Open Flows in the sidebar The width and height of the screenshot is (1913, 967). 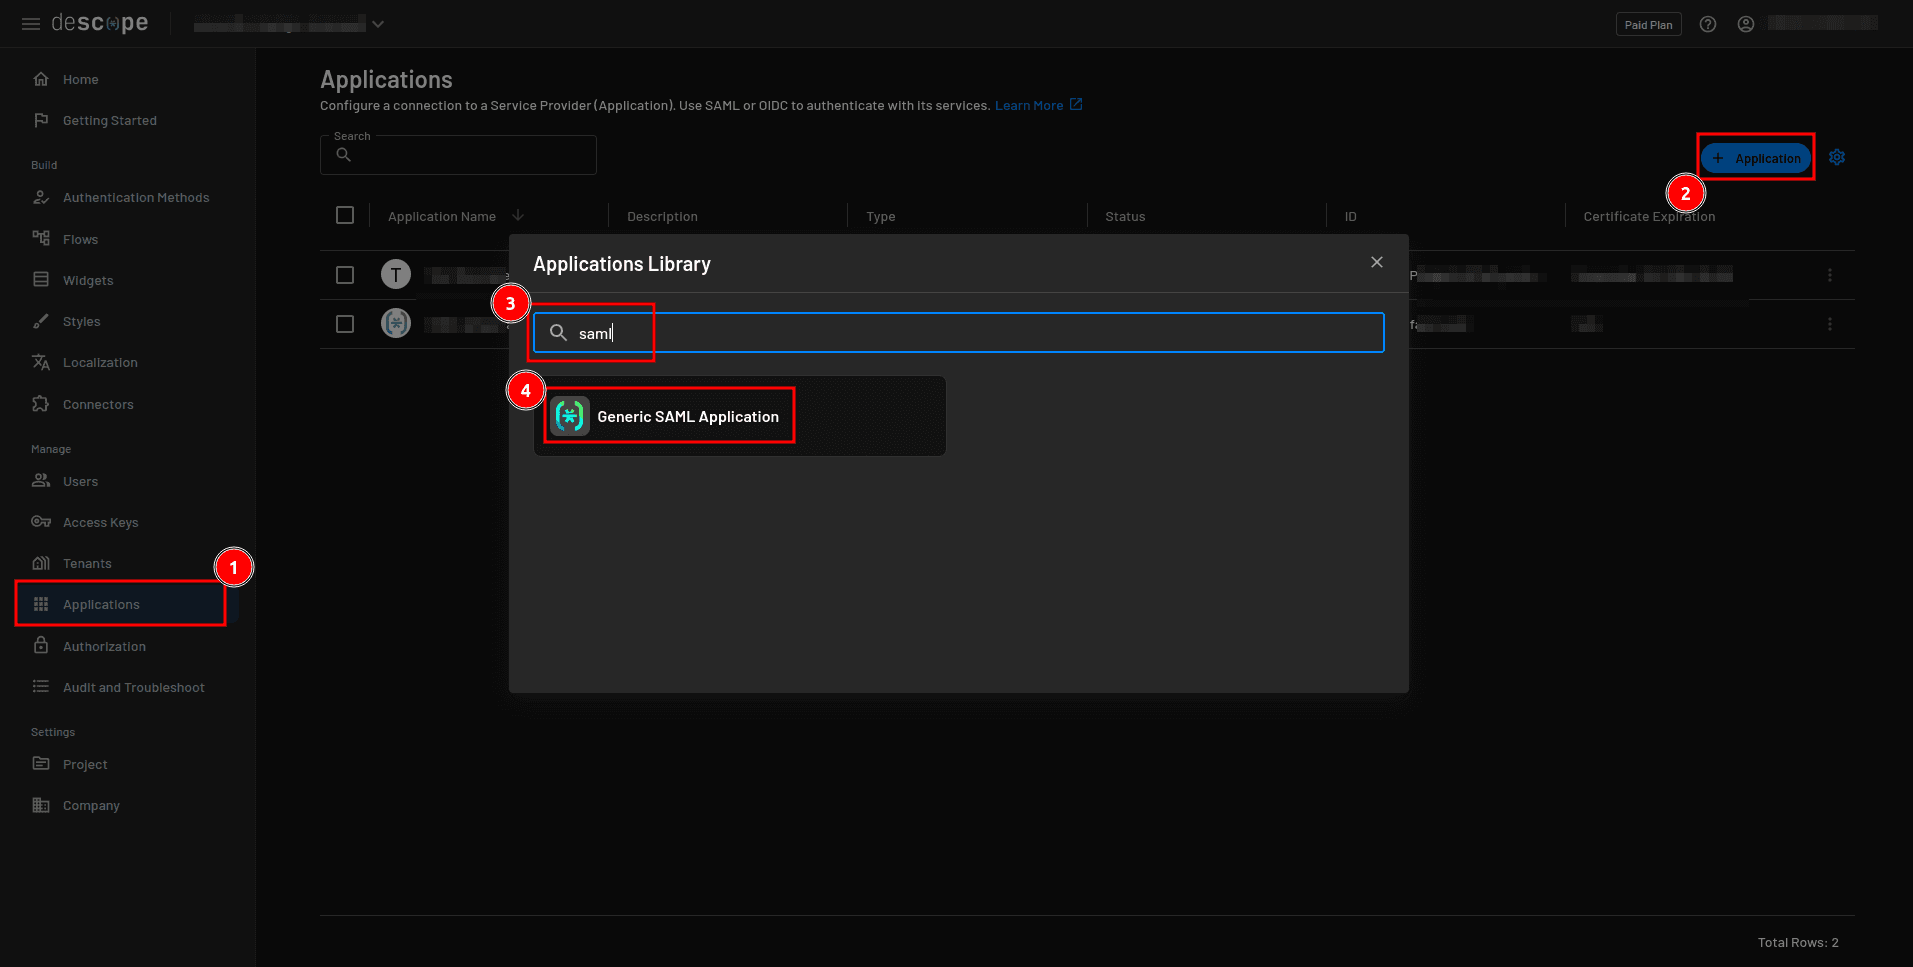coord(80,240)
